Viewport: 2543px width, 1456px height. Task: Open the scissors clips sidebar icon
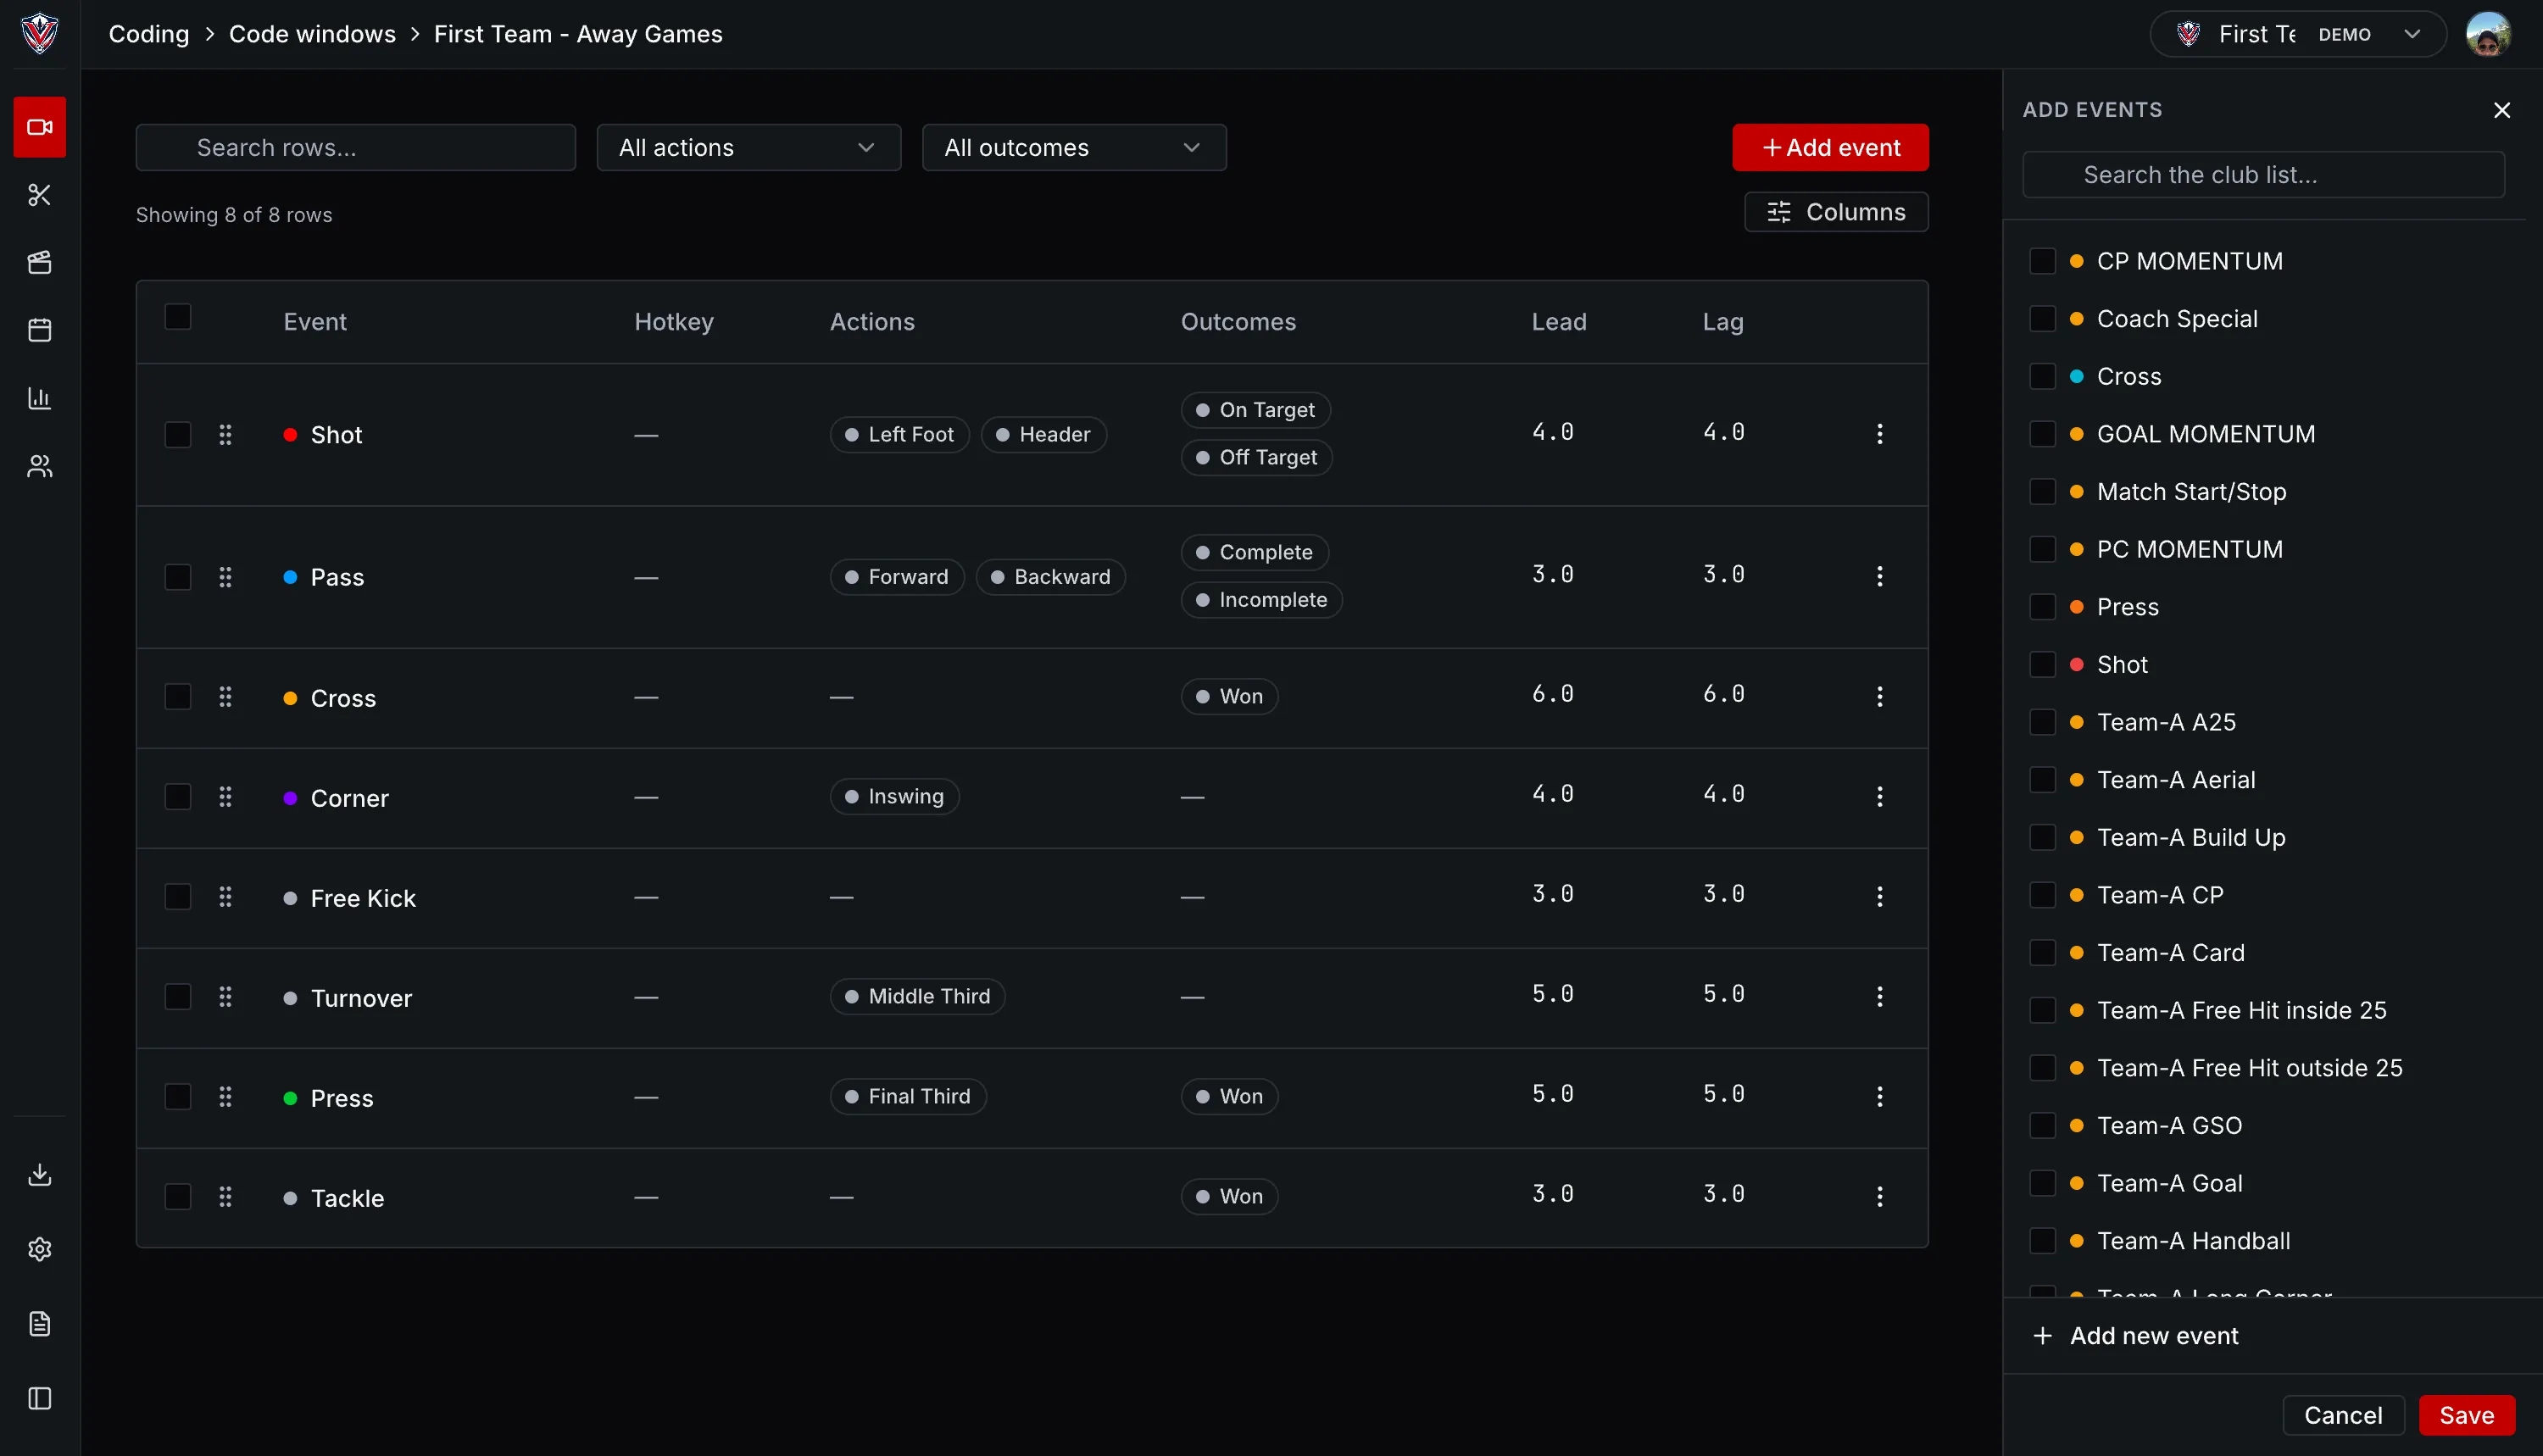[40, 195]
